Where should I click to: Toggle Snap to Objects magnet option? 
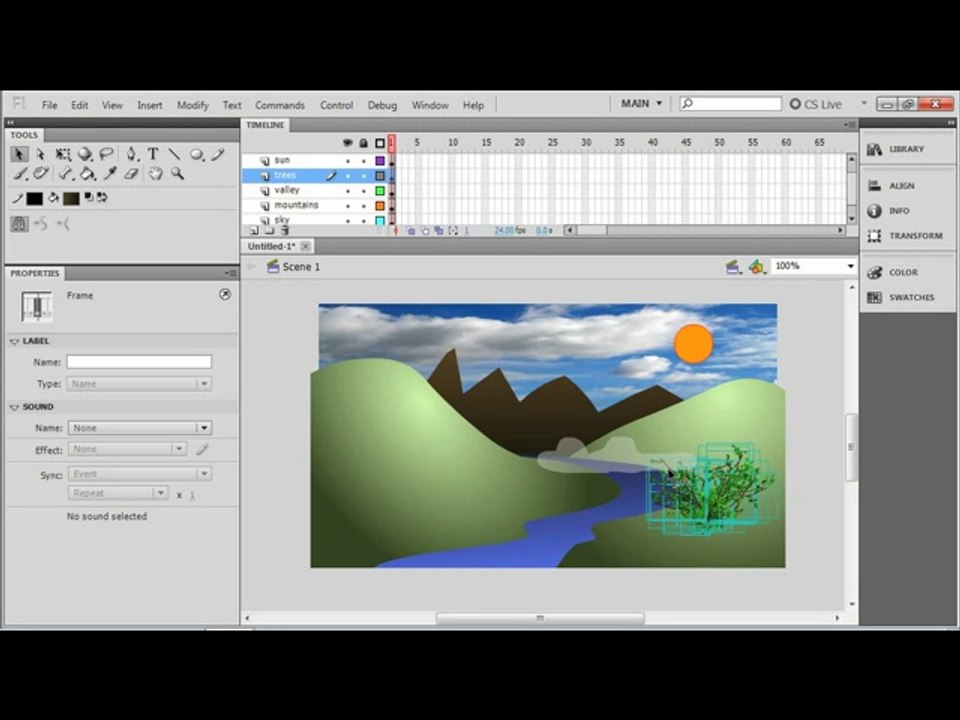(20, 224)
